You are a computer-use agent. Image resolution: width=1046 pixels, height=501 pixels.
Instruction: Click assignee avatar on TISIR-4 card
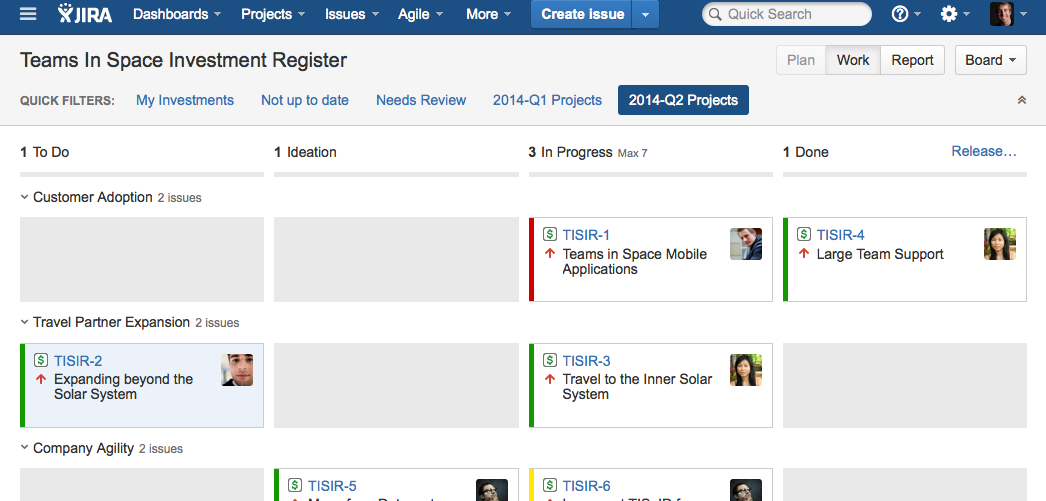pyautogui.click(x=1000, y=243)
